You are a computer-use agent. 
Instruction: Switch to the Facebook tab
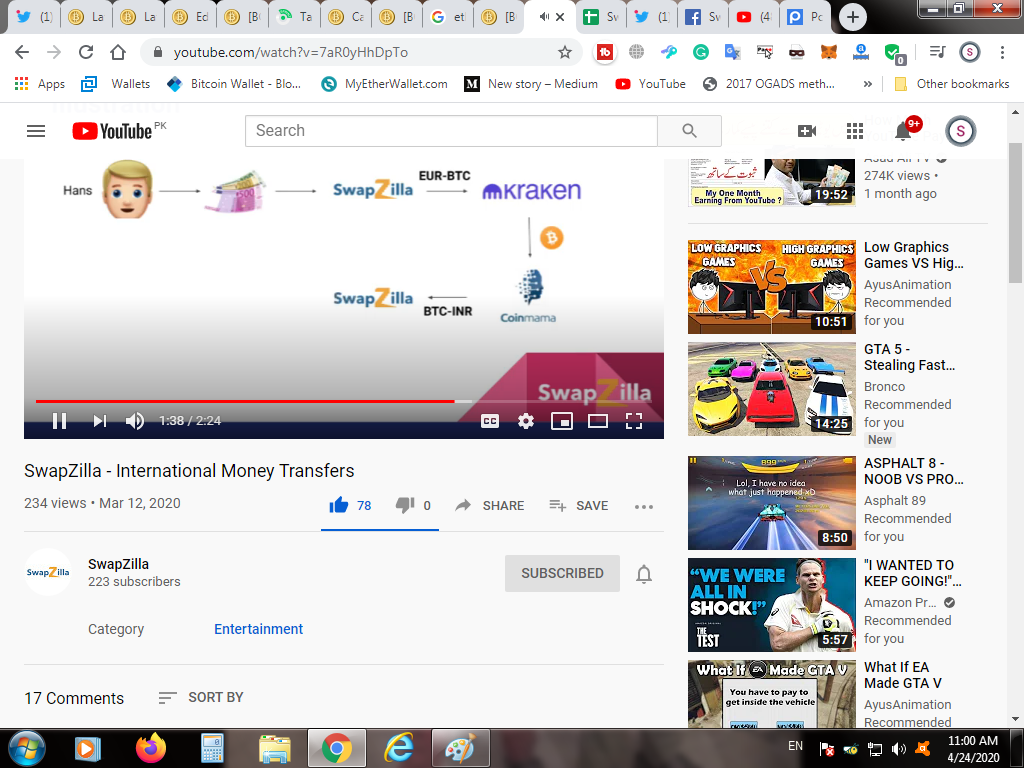[x=704, y=17]
